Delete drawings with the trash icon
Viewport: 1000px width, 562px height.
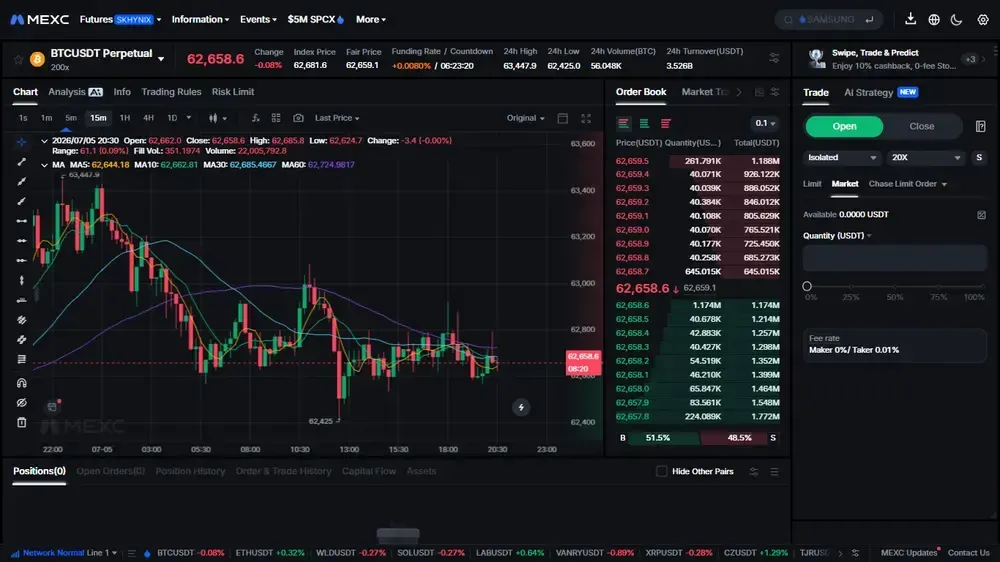[x=22, y=422]
